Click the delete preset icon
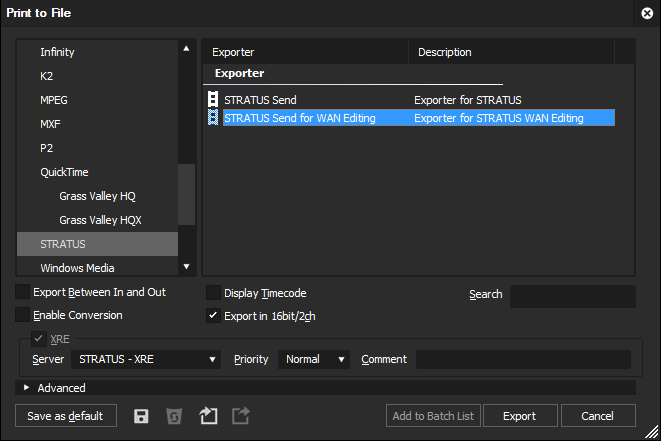This screenshot has width=662, height=441. click(x=174, y=416)
